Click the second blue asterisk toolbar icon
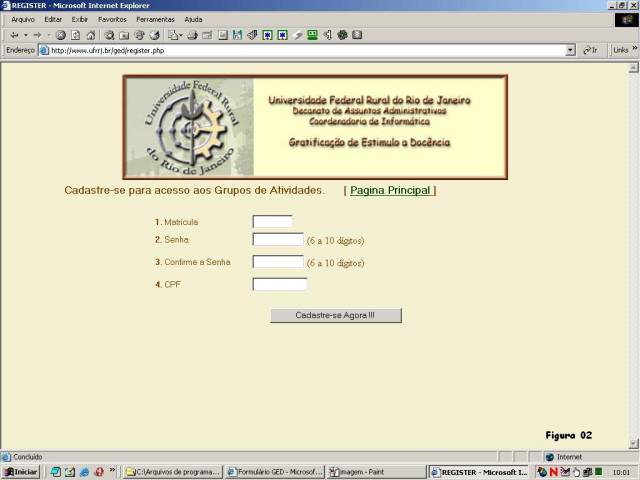 click(x=282, y=35)
